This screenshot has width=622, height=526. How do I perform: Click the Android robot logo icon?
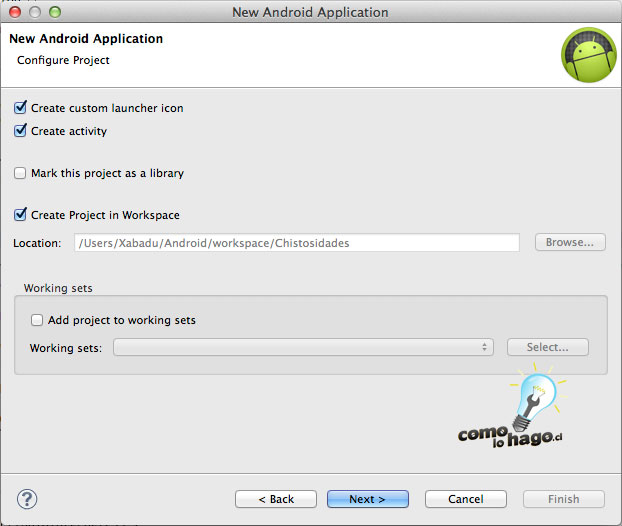[589, 55]
